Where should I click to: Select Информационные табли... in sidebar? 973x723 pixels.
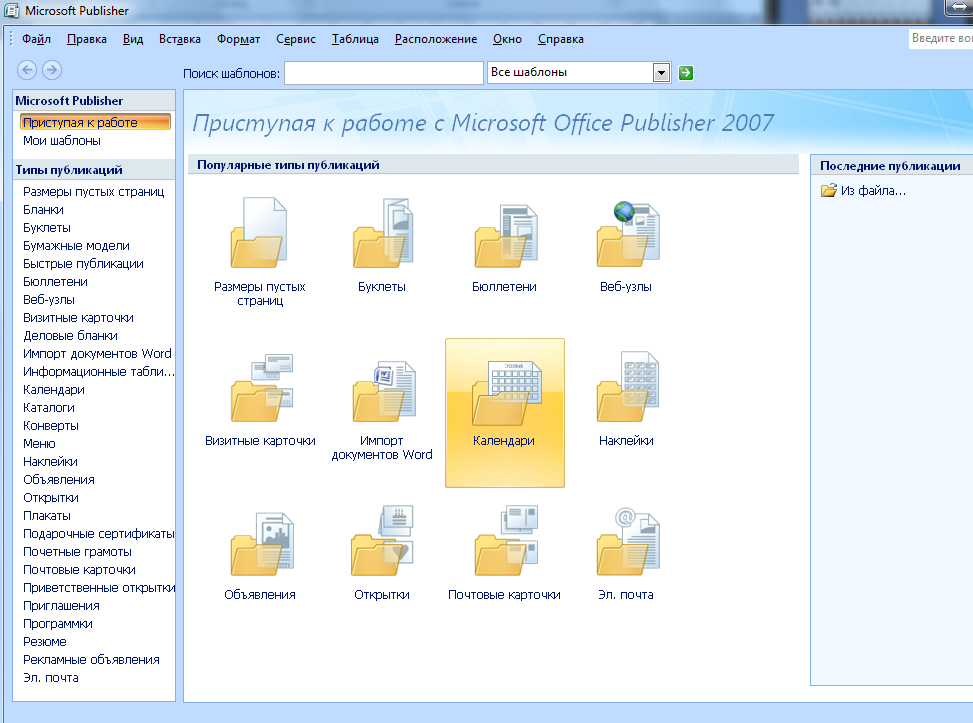coord(99,372)
